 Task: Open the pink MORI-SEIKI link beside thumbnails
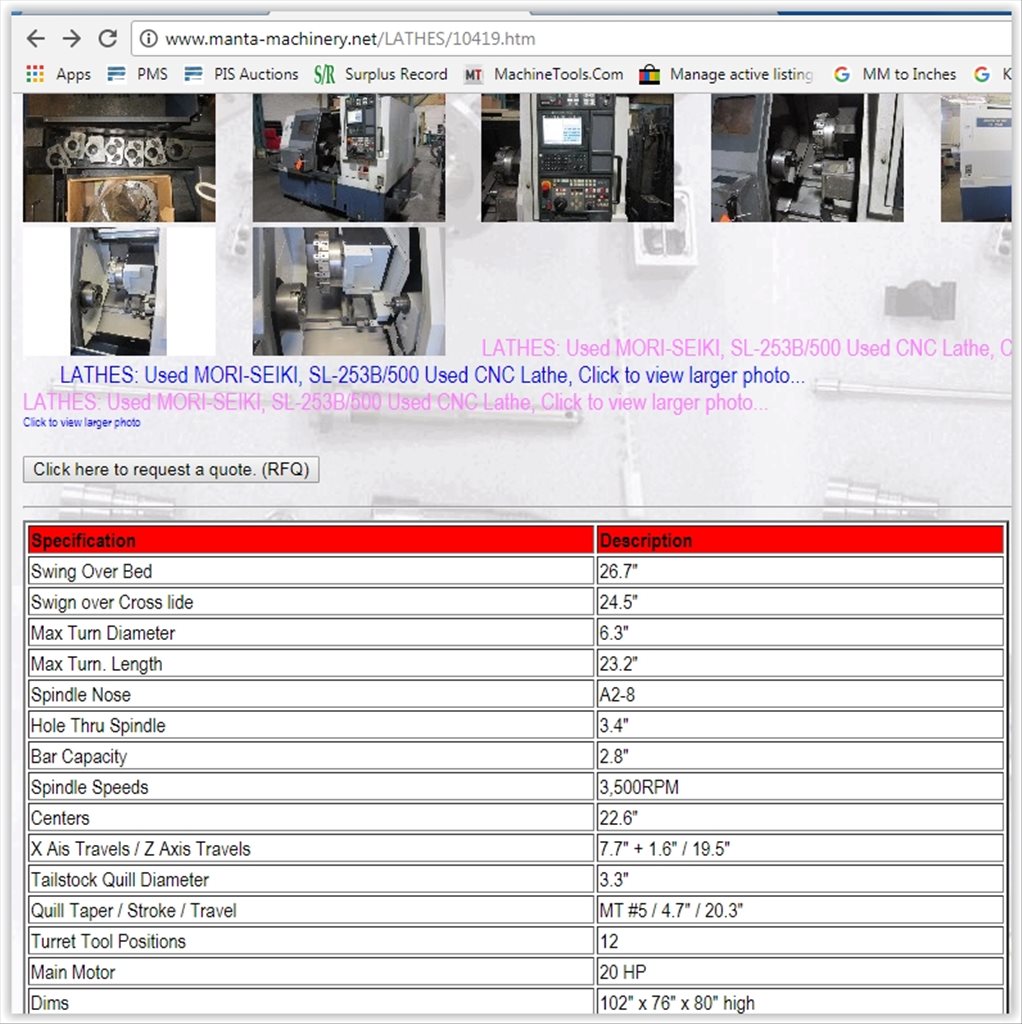(746, 348)
